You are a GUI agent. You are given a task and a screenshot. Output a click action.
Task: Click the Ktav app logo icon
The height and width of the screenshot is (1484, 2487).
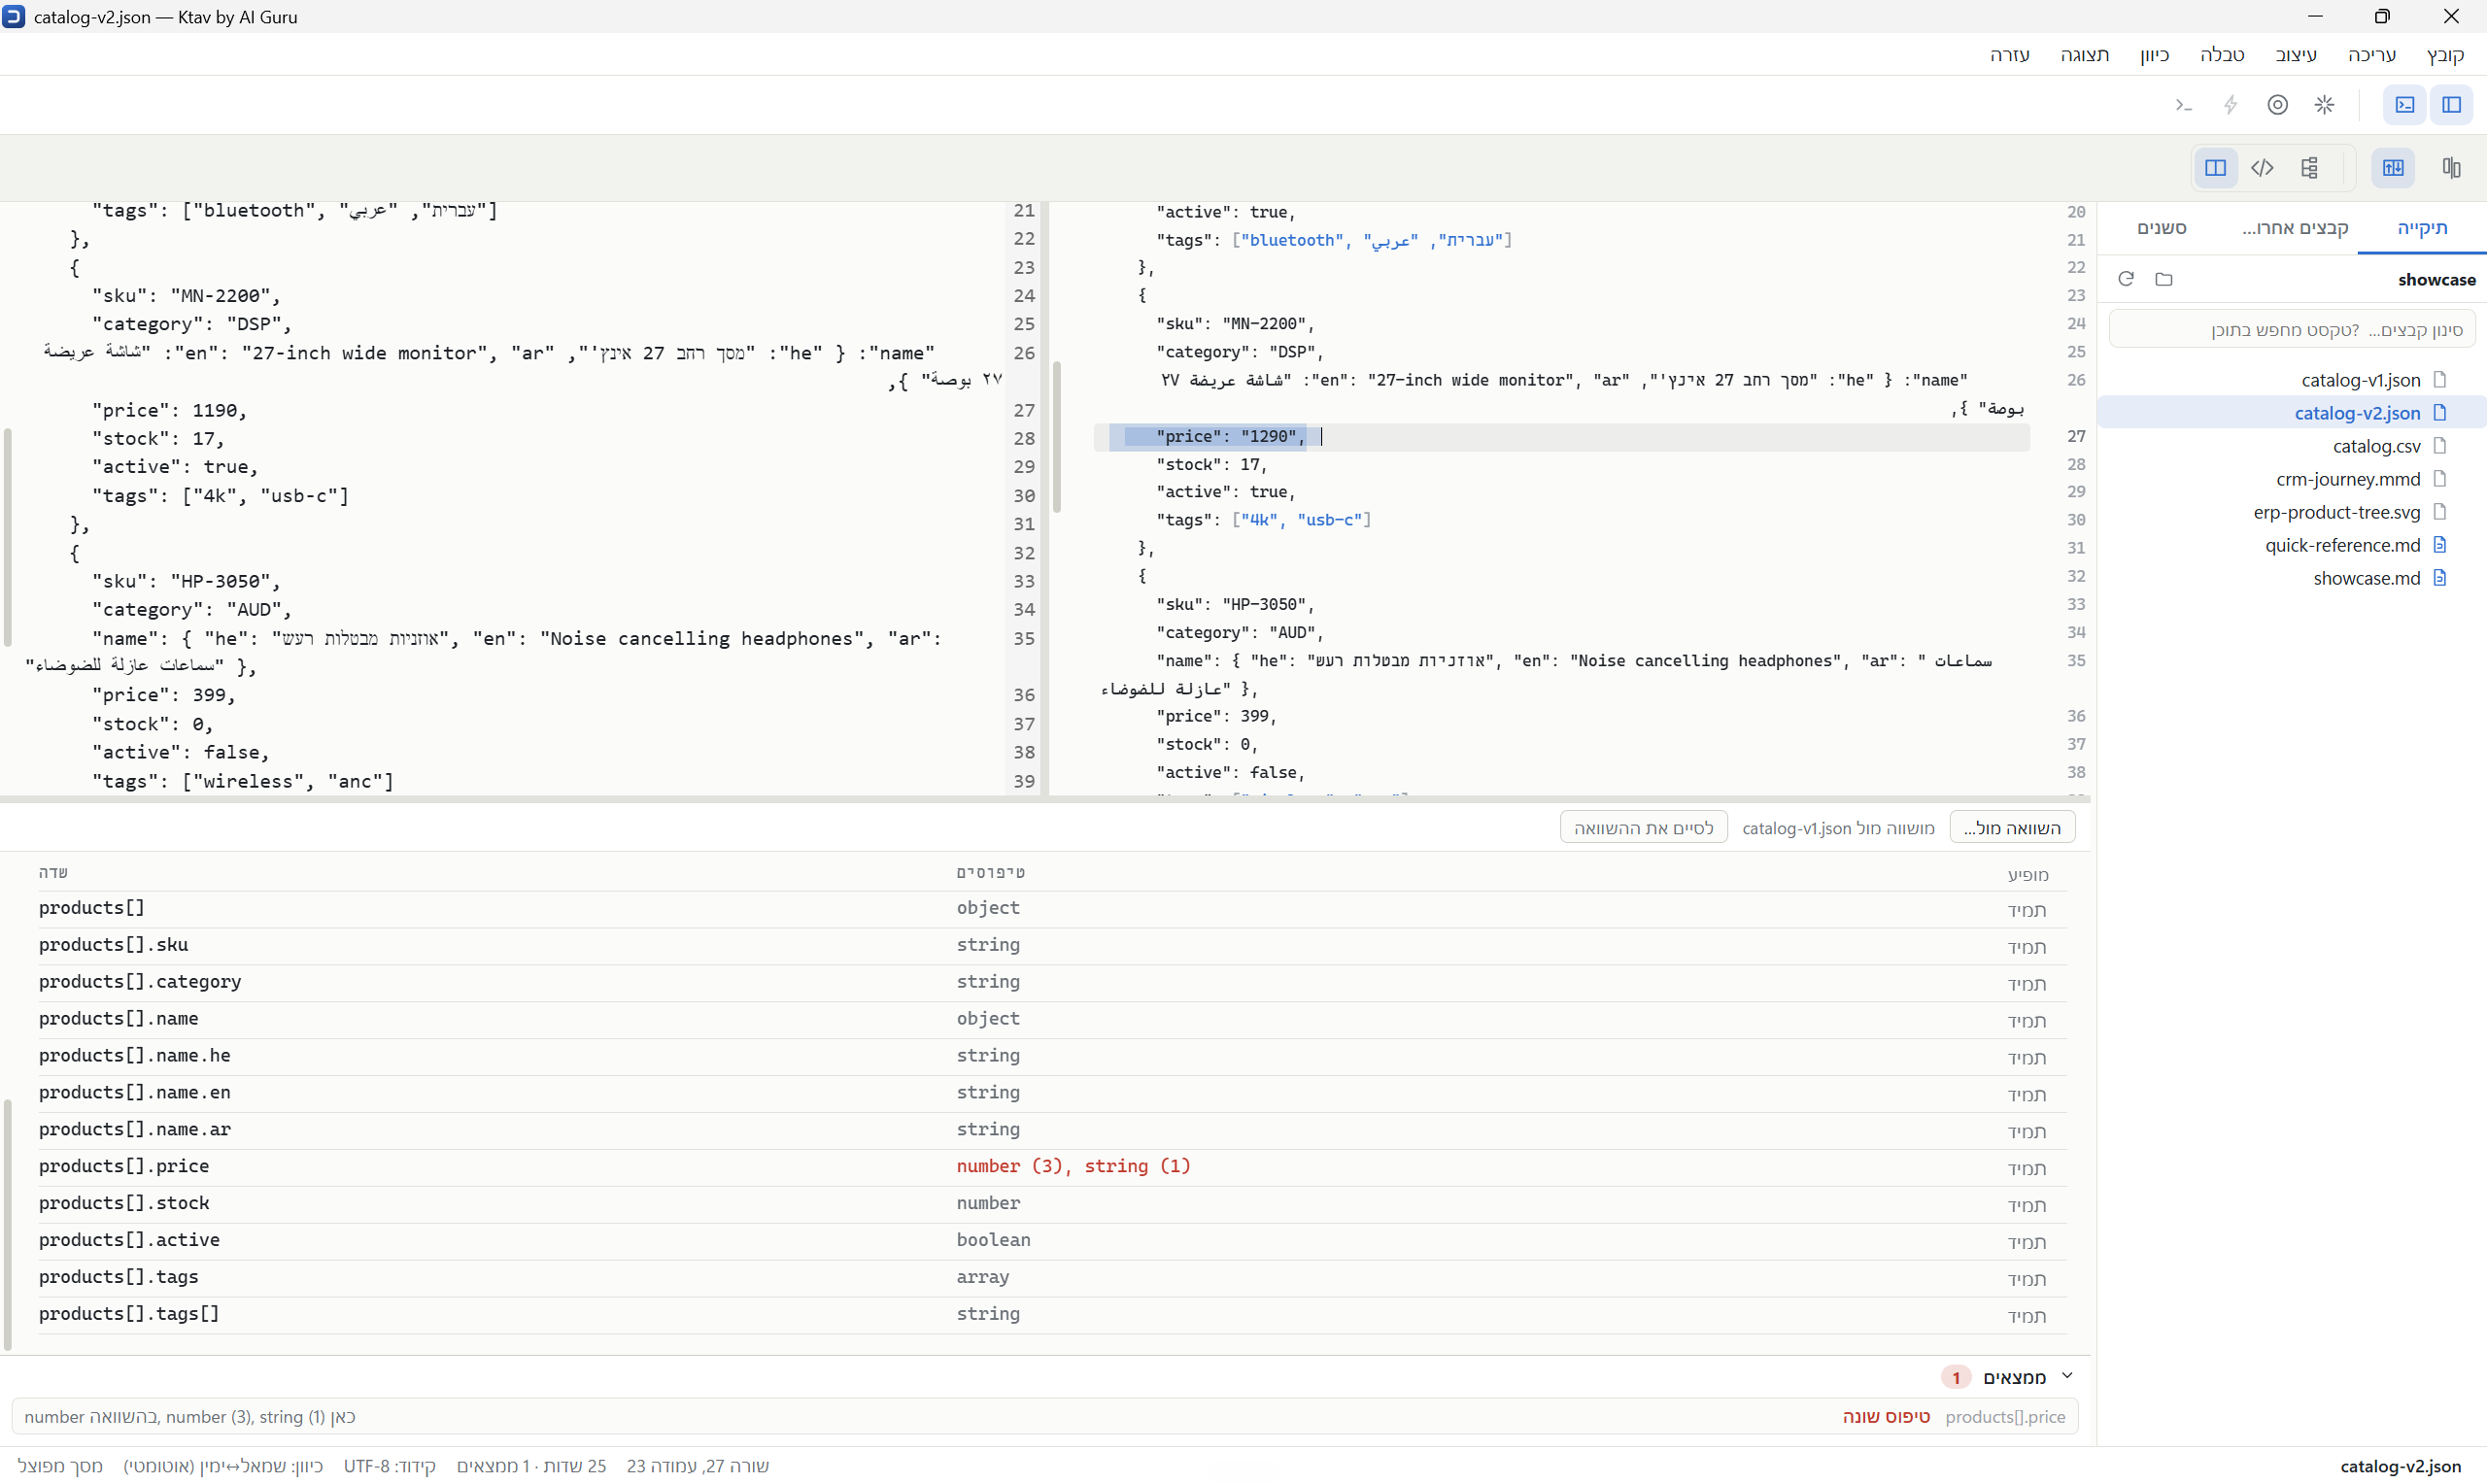point(14,16)
